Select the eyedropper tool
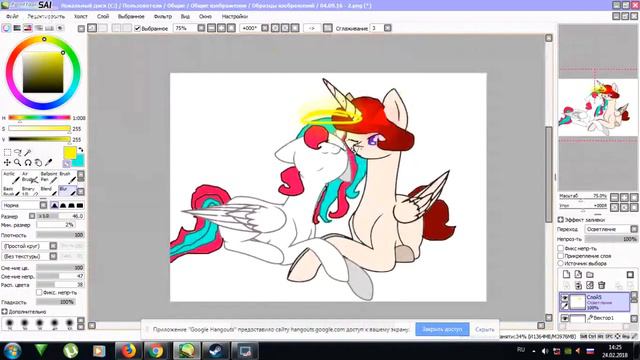 [48, 162]
